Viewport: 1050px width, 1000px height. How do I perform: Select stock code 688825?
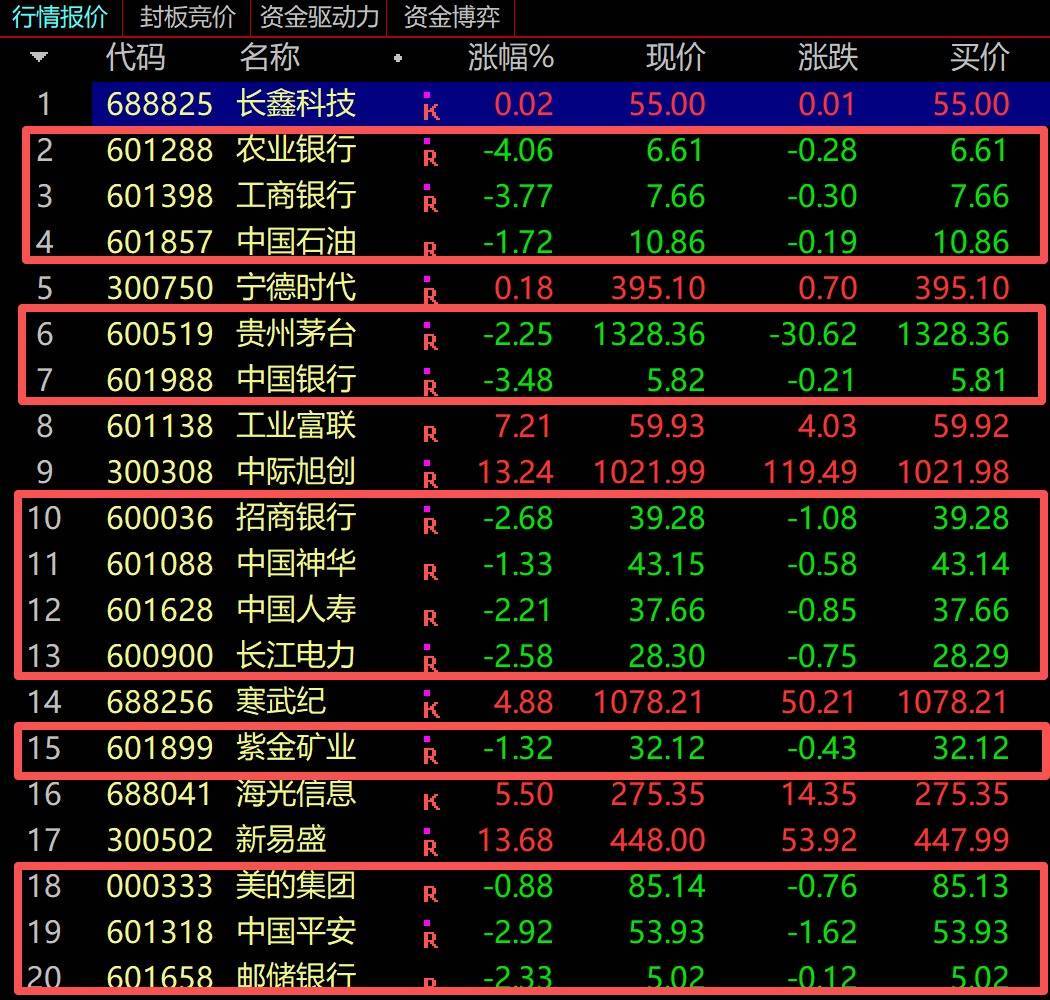[159, 104]
